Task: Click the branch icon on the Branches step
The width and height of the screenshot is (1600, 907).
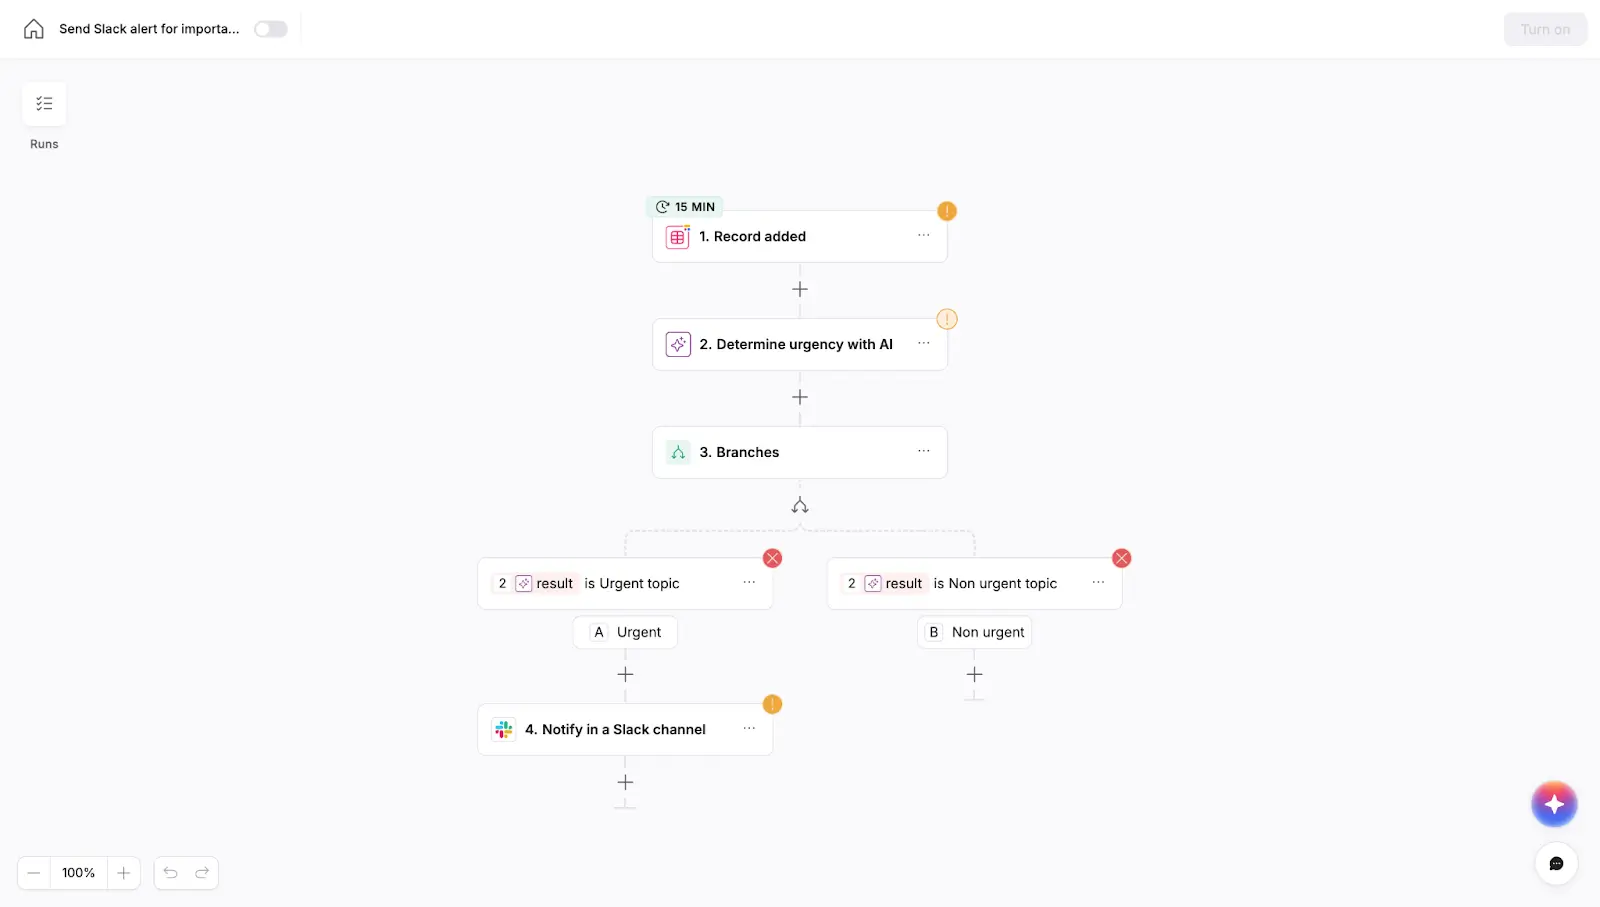Action: (x=678, y=452)
